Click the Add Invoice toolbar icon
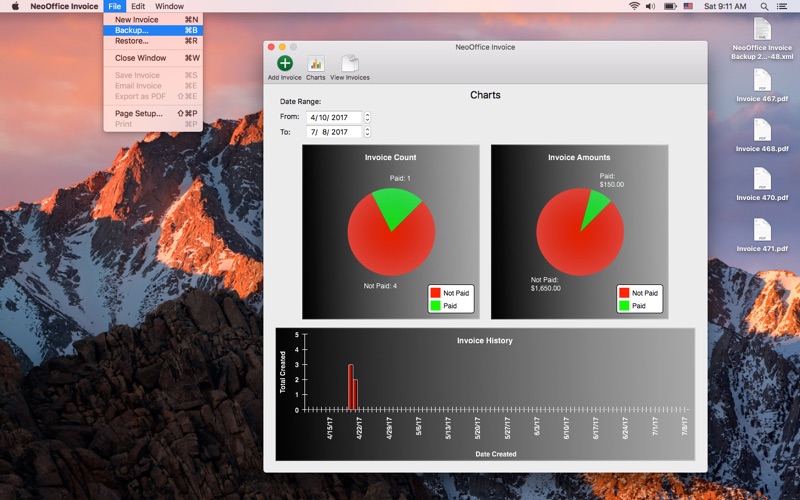This screenshot has height=500, width=800. (x=284, y=64)
